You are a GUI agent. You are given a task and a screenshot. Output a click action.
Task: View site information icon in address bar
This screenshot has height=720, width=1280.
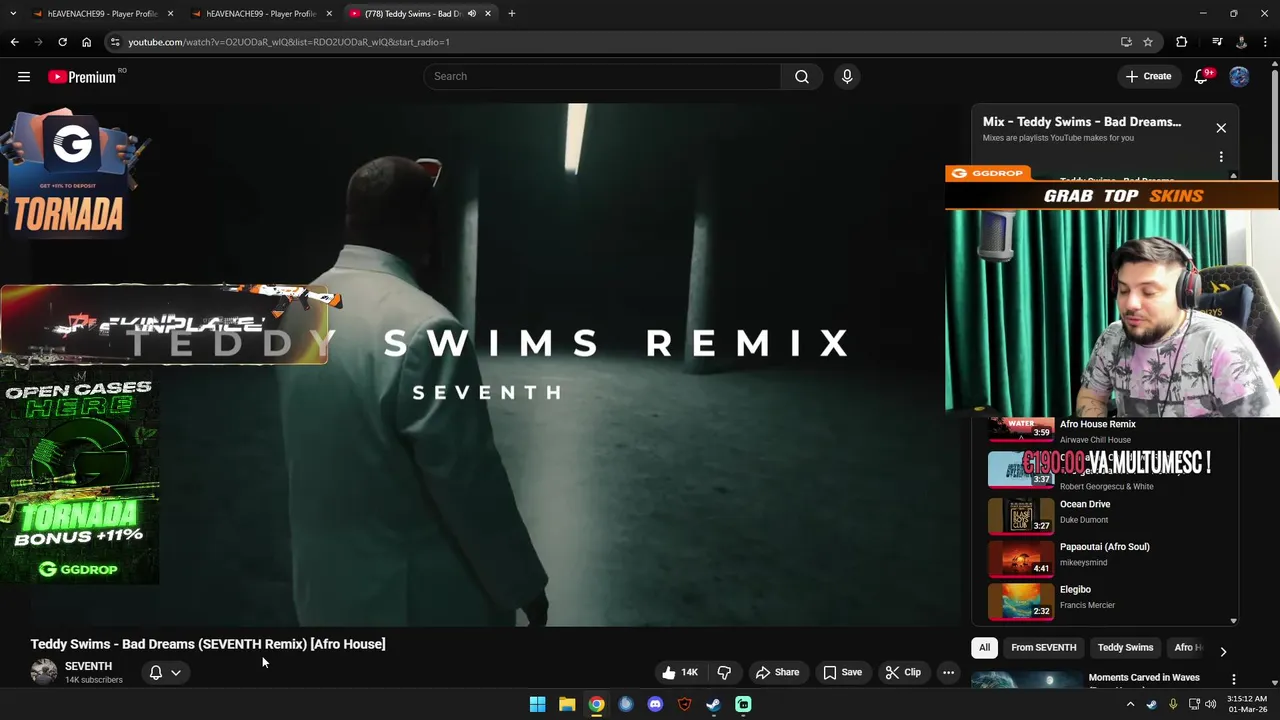tap(115, 42)
